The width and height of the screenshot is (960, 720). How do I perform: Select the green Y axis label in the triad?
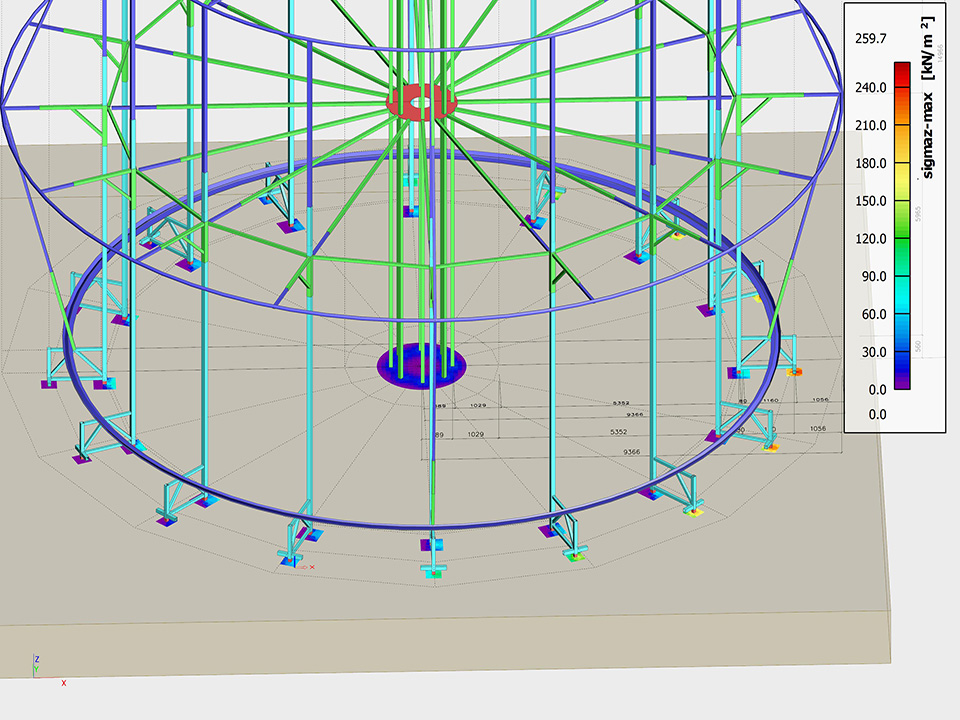pos(37,670)
